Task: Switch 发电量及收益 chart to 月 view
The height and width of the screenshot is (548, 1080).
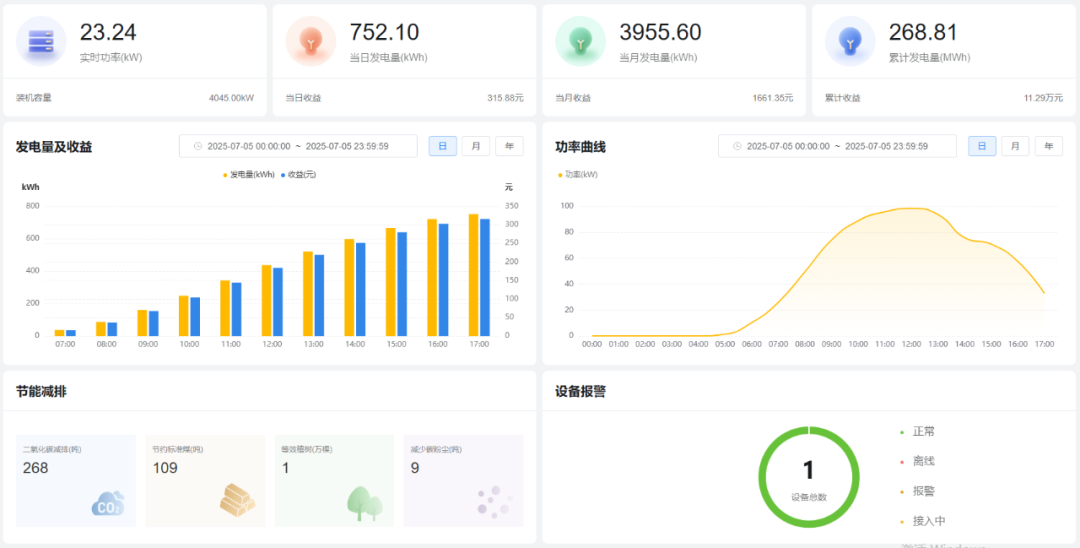Action: point(476,146)
